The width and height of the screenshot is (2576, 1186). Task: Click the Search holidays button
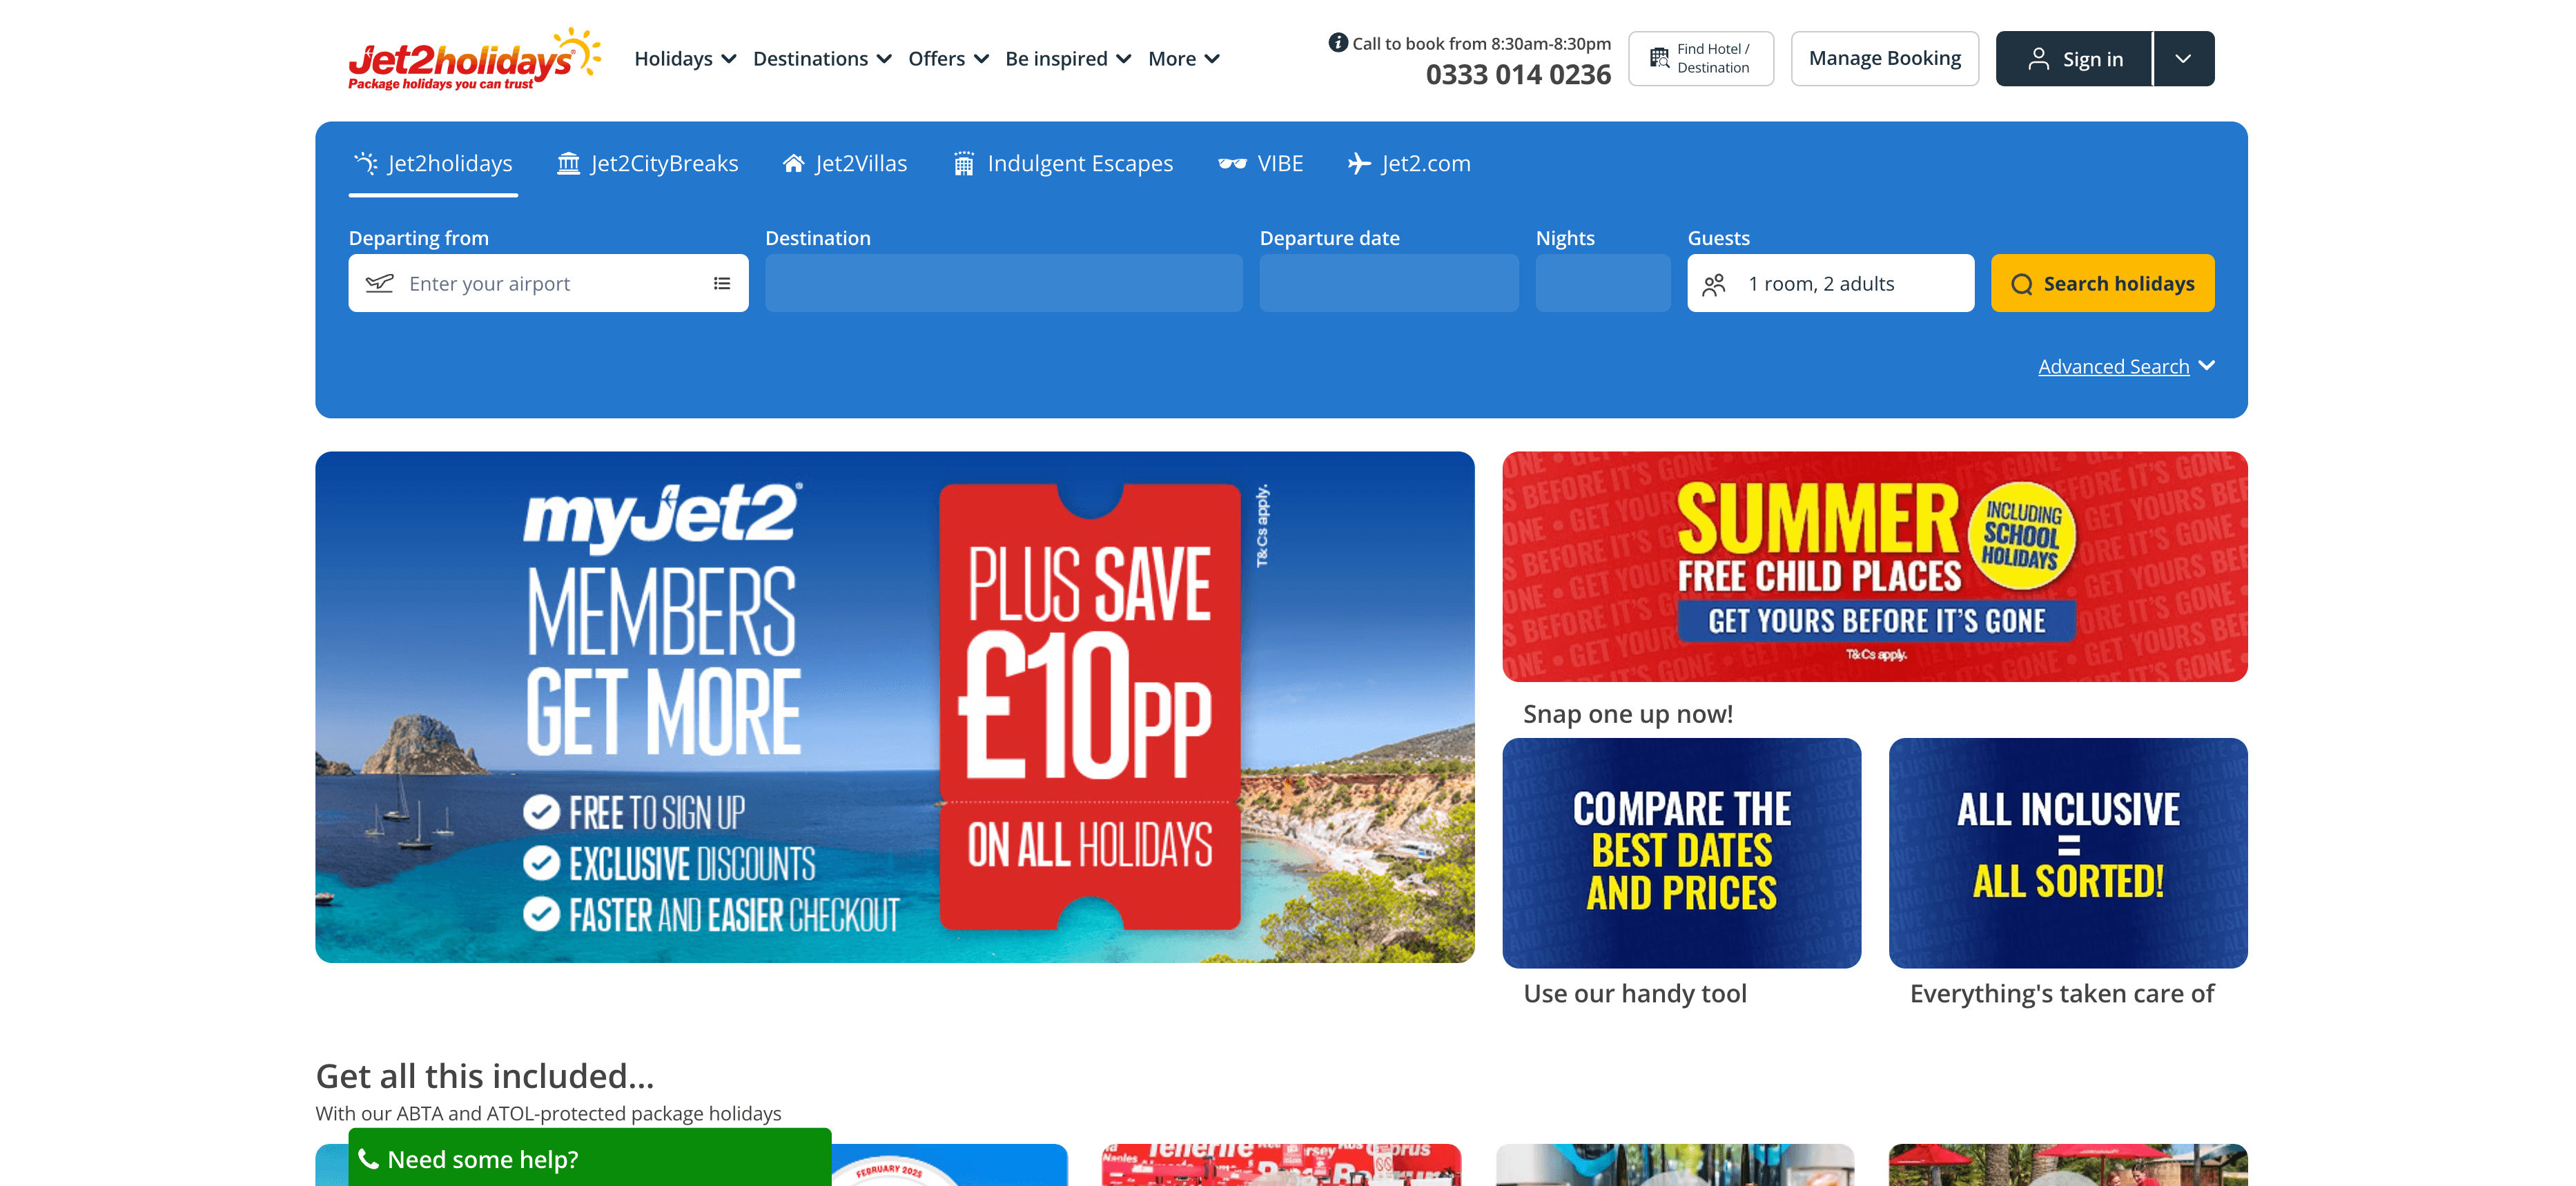[2102, 283]
